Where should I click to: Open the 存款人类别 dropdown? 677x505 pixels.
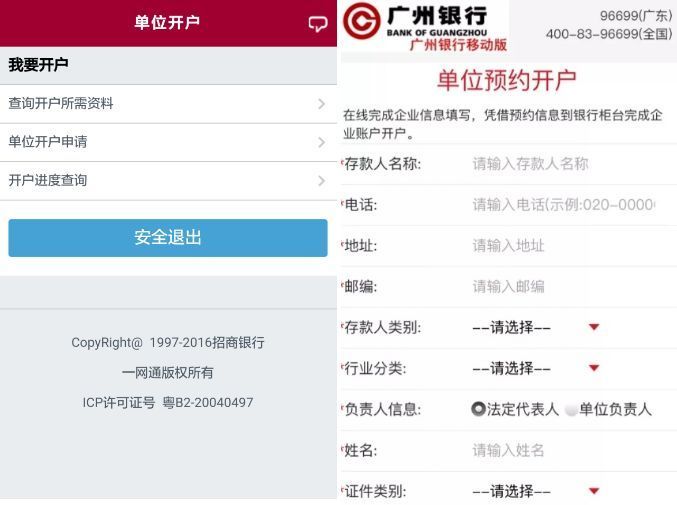click(536, 328)
